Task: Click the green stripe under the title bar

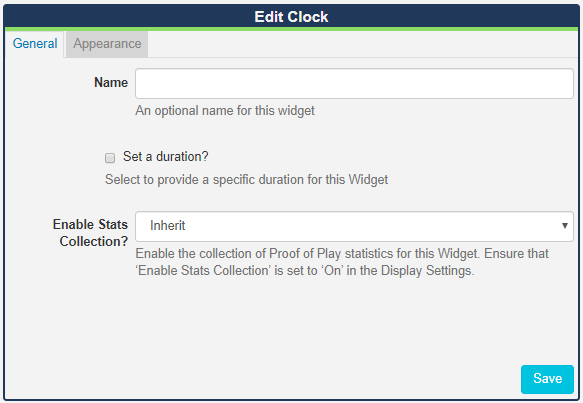Action: point(292,29)
